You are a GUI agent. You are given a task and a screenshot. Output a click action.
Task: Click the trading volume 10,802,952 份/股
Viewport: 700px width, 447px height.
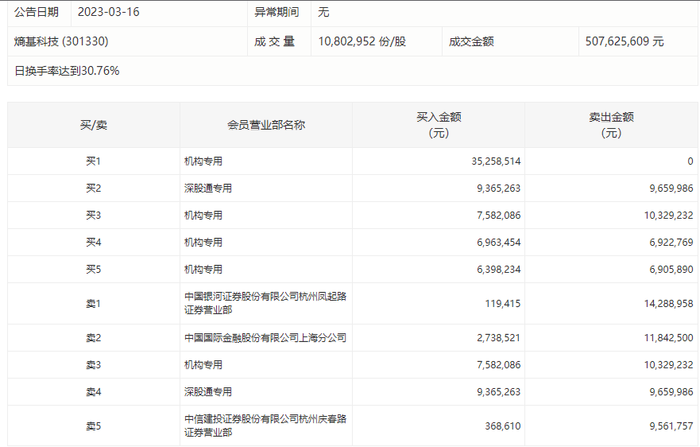[x=362, y=42]
